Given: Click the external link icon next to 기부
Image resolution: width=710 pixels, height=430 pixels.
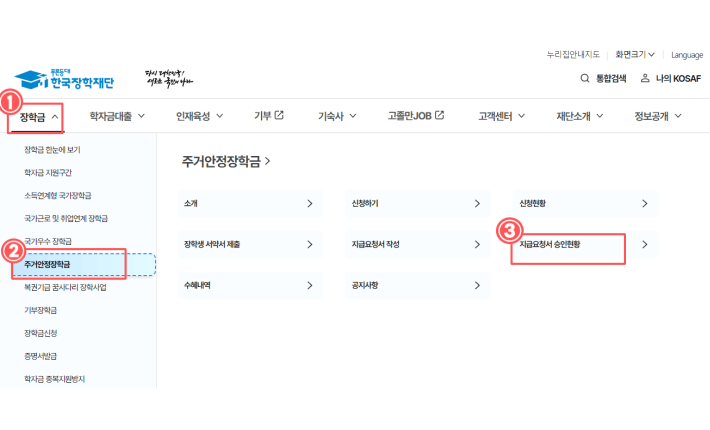Looking at the screenshot, I should pos(279,115).
